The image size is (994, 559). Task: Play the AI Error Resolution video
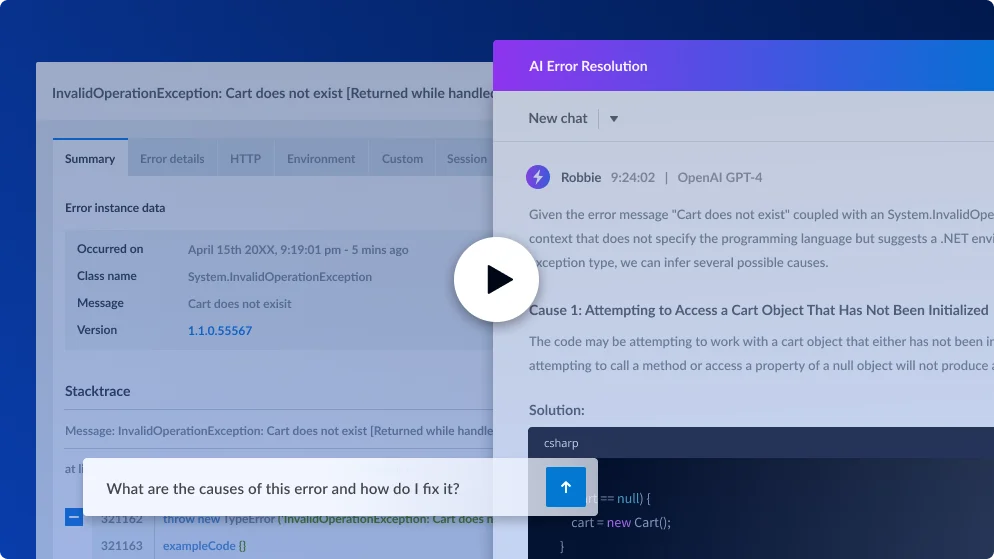[496, 280]
